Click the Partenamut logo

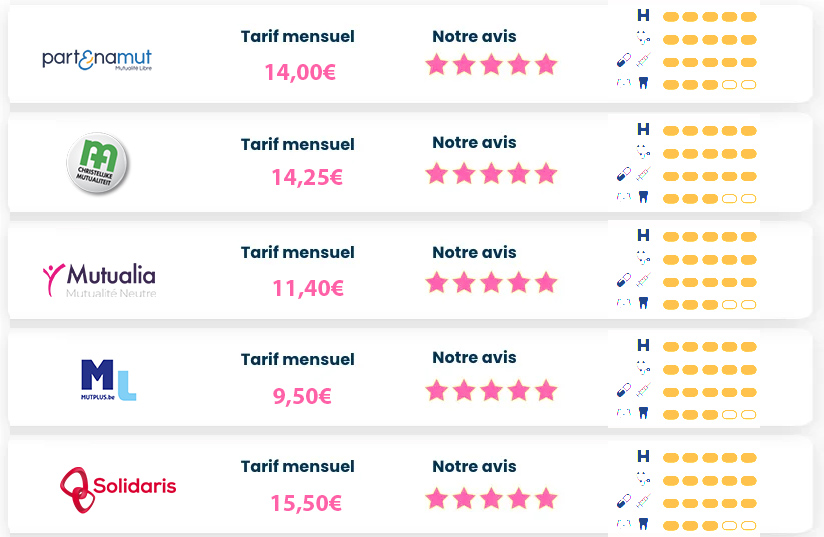(97, 59)
